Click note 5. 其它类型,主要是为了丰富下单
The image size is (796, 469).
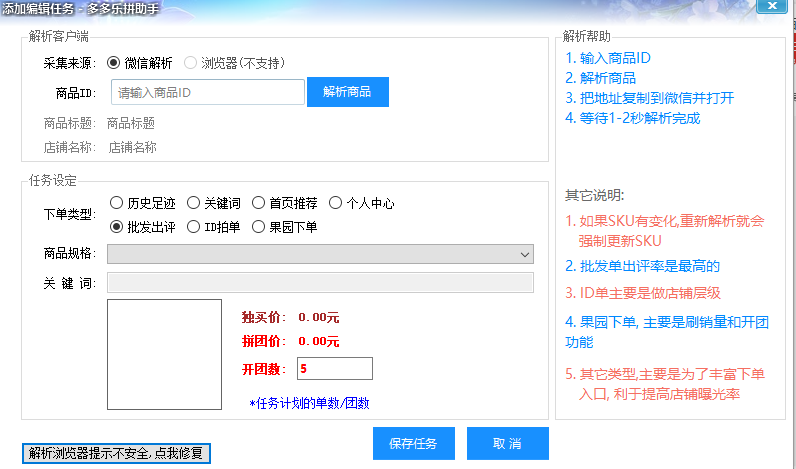pos(665,375)
